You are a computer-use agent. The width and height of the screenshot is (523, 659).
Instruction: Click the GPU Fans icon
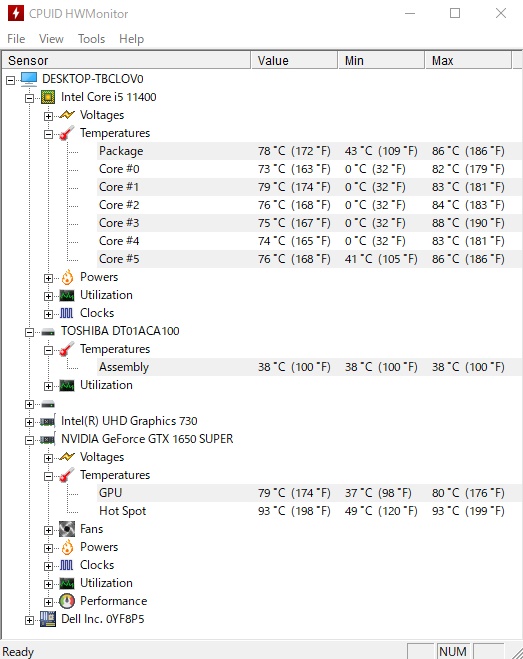coord(67,529)
